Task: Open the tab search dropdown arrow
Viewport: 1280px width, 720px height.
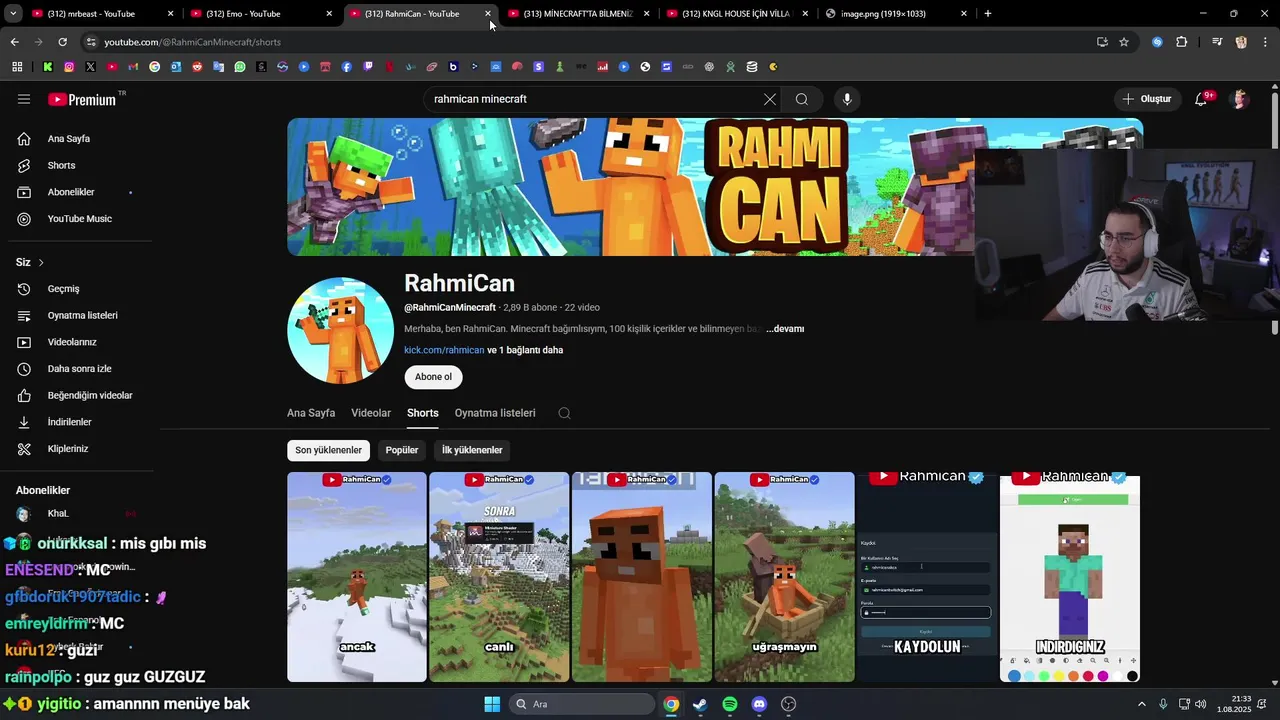Action: point(13,14)
